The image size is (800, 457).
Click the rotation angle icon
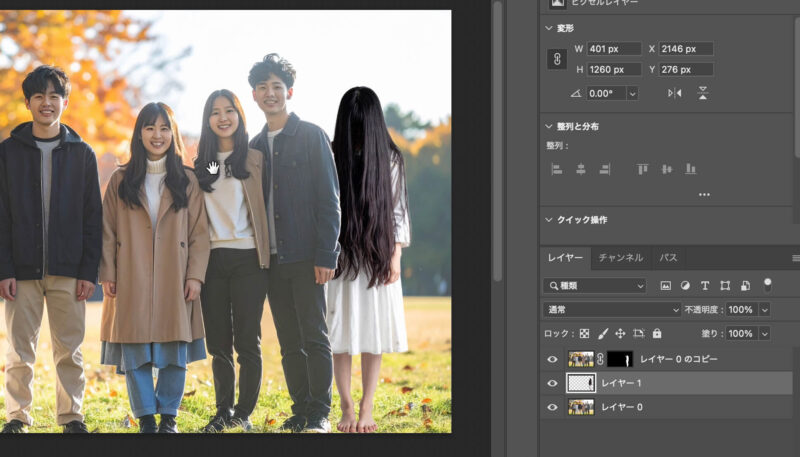pyautogui.click(x=576, y=93)
